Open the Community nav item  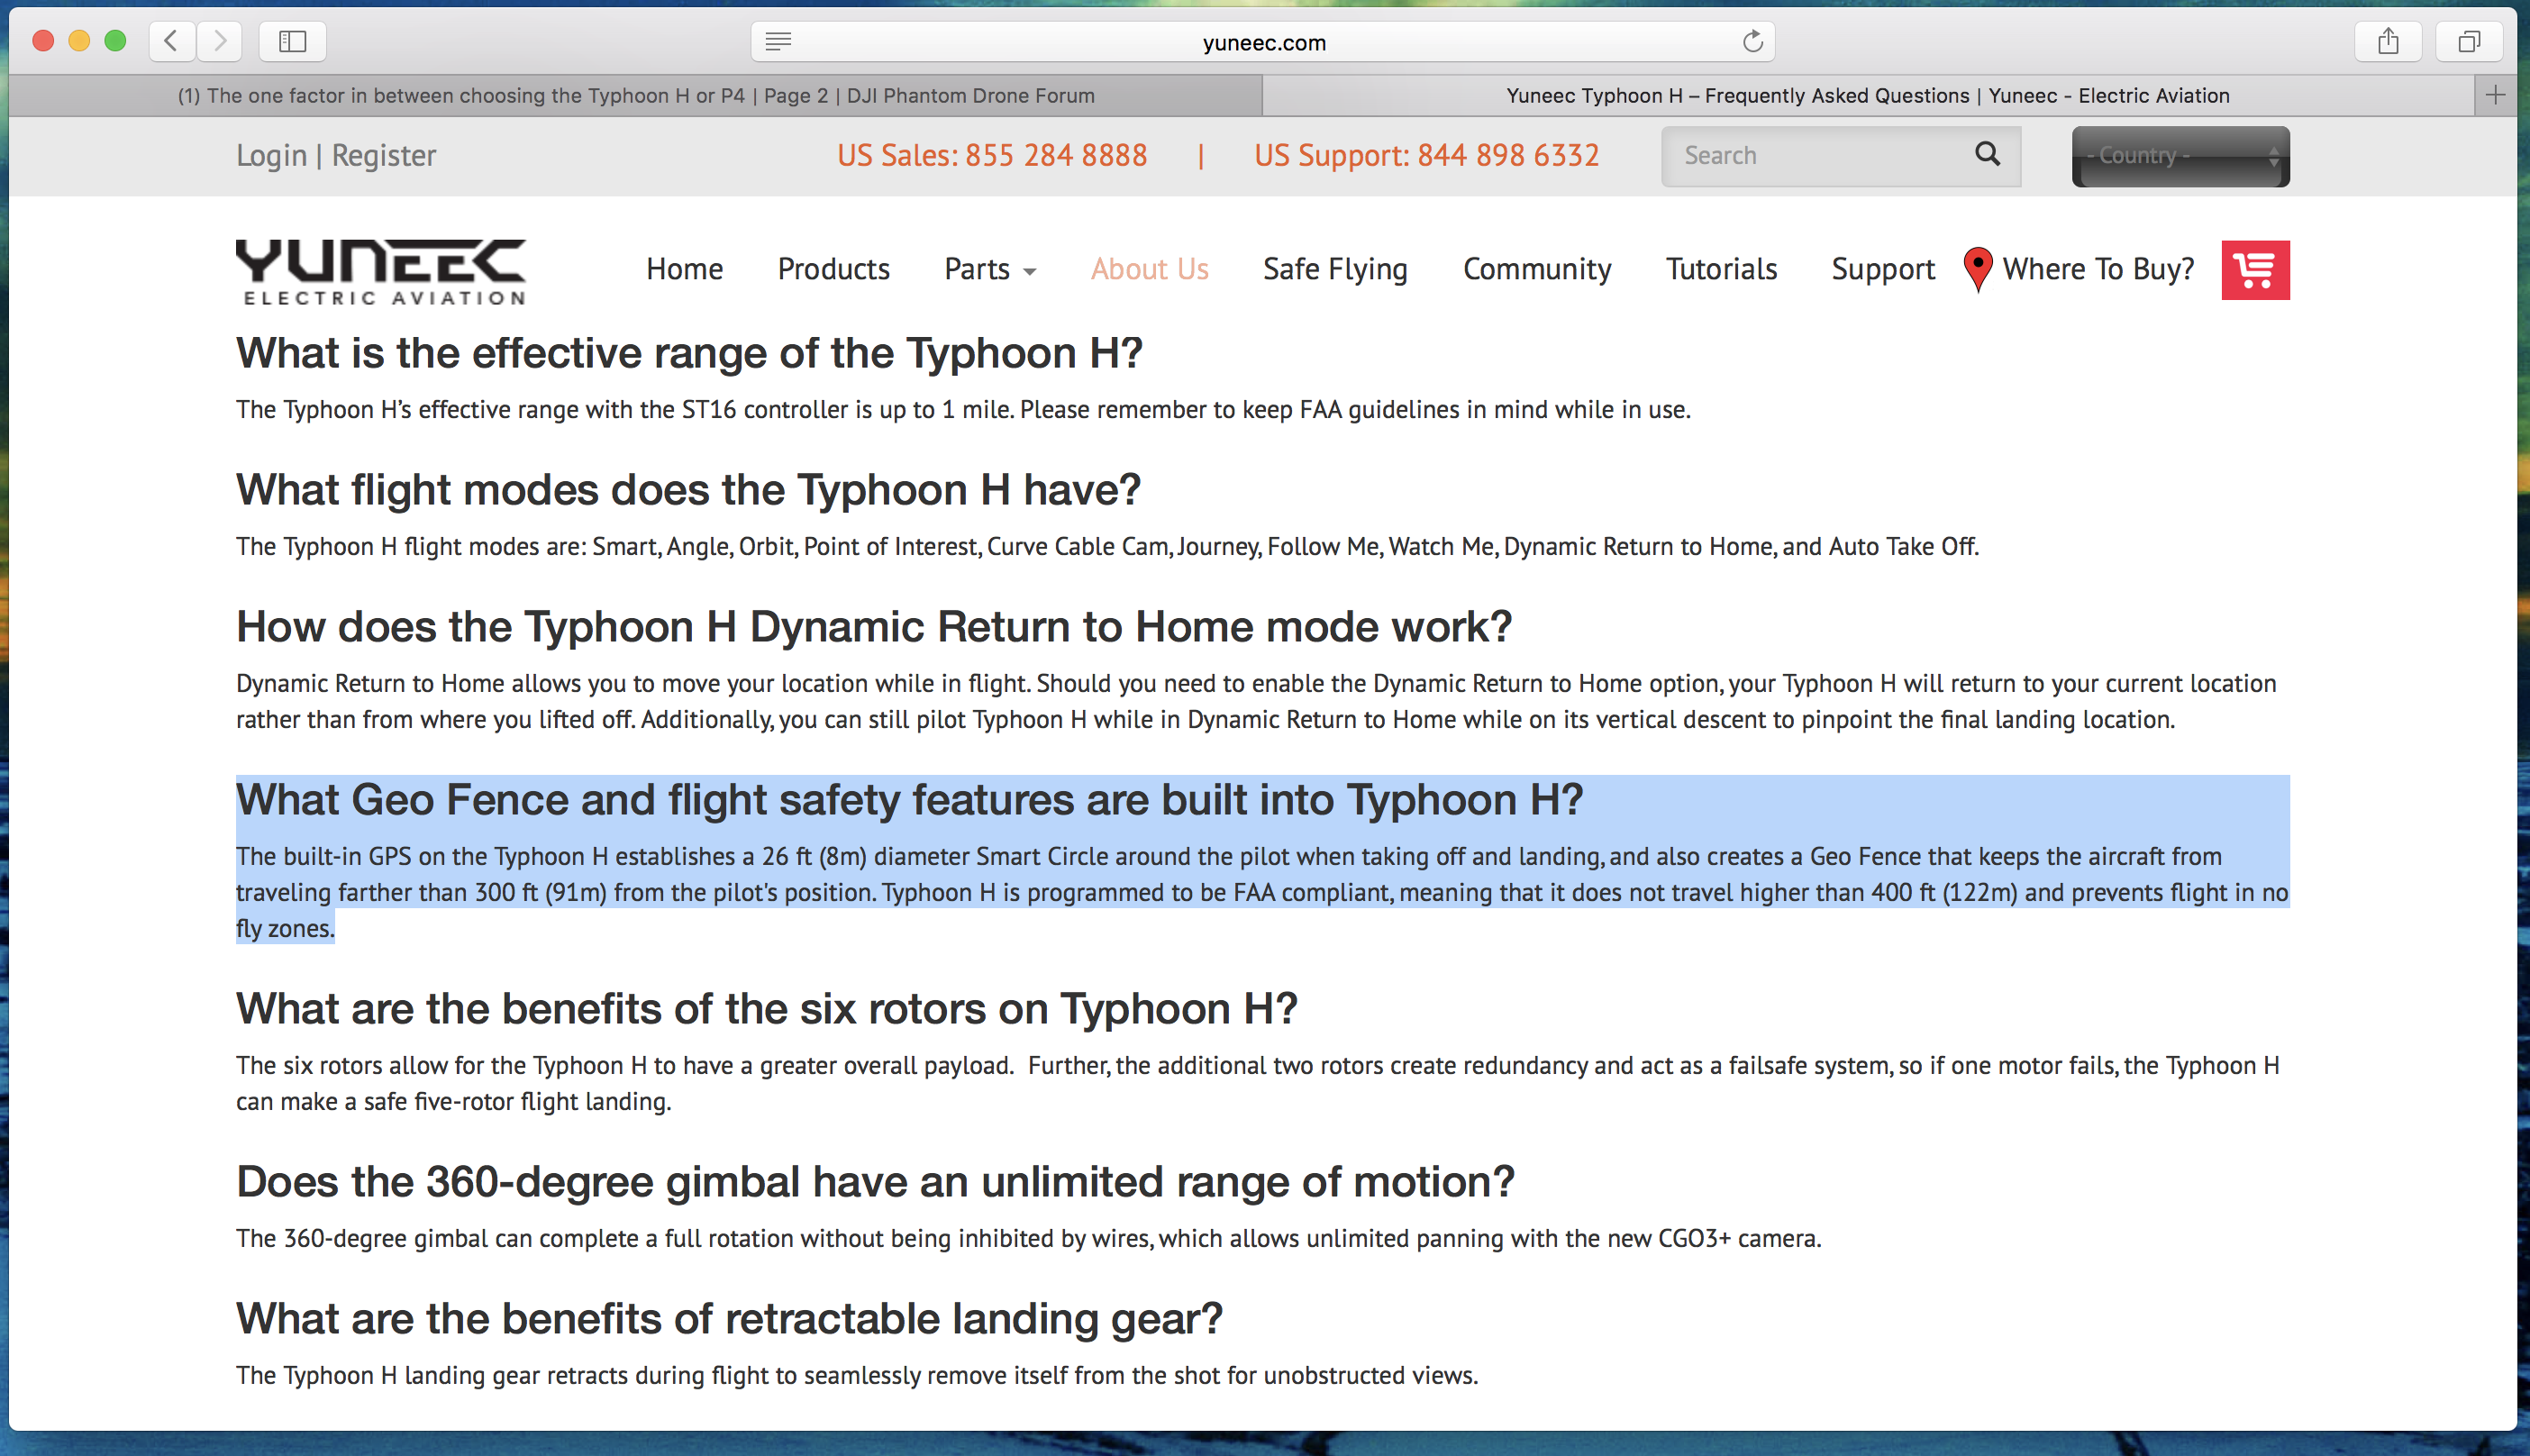coord(1537,269)
